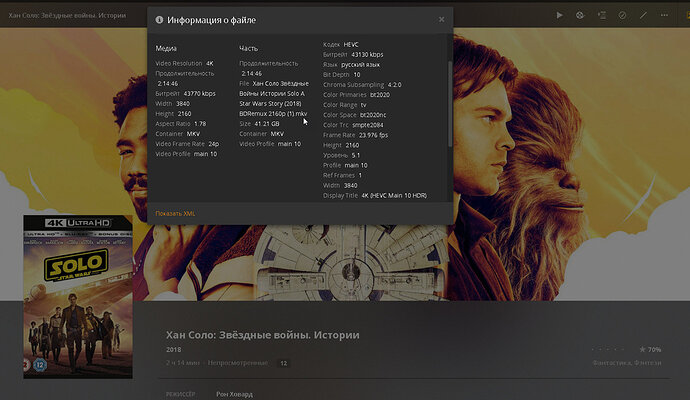The height and width of the screenshot is (400, 690).
Task: Open the Показать XML link
Action: click(175, 213)
